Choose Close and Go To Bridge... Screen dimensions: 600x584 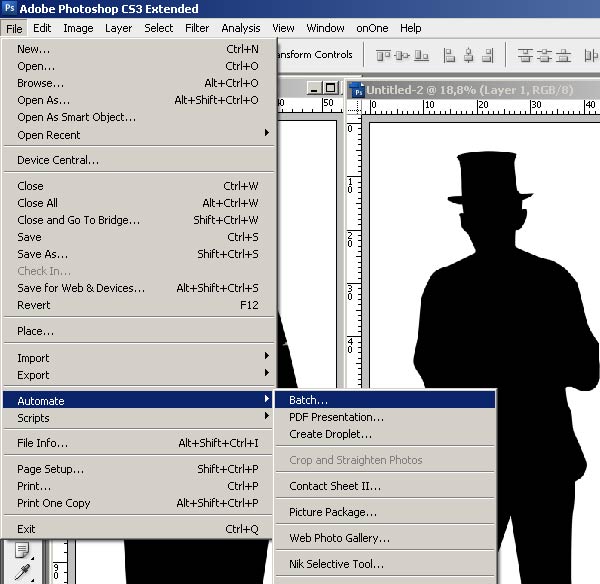click(x=139, y=220)
